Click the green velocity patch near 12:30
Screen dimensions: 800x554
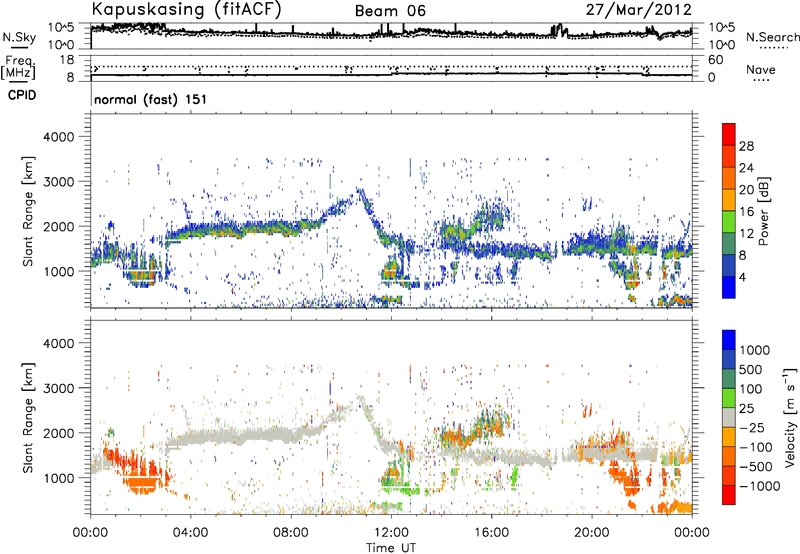pos(406,490)
